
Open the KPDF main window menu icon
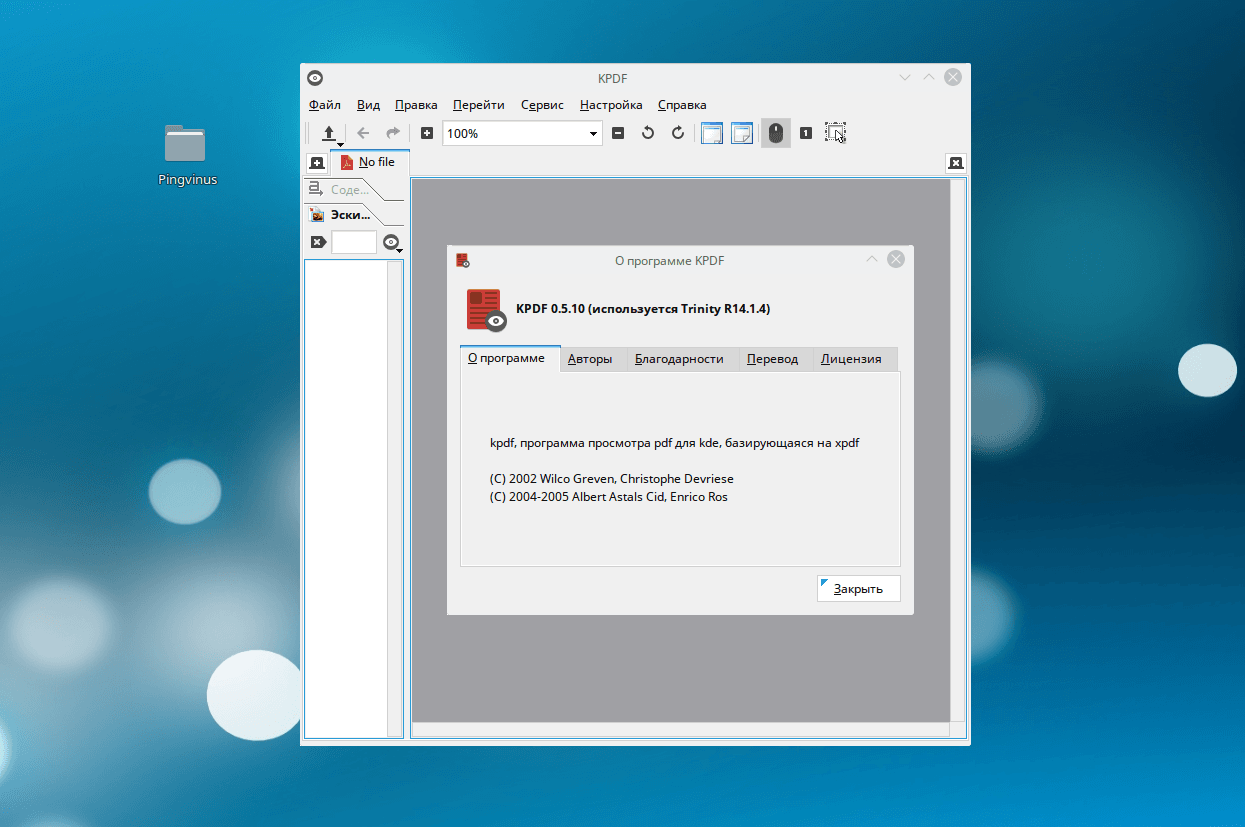tap(315, 78)
